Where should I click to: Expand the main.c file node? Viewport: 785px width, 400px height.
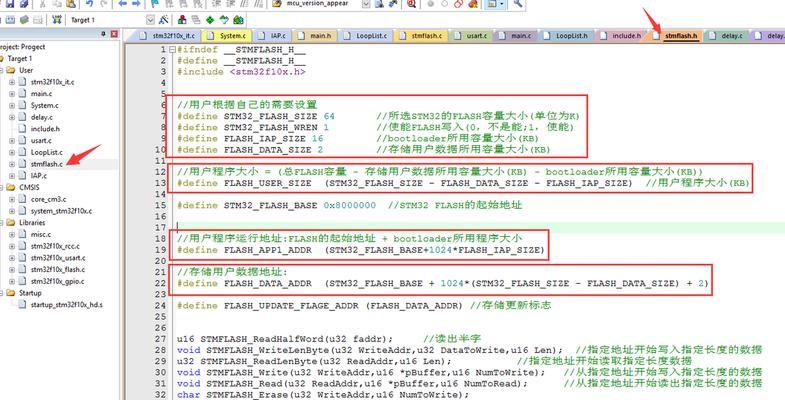(12, 93)
